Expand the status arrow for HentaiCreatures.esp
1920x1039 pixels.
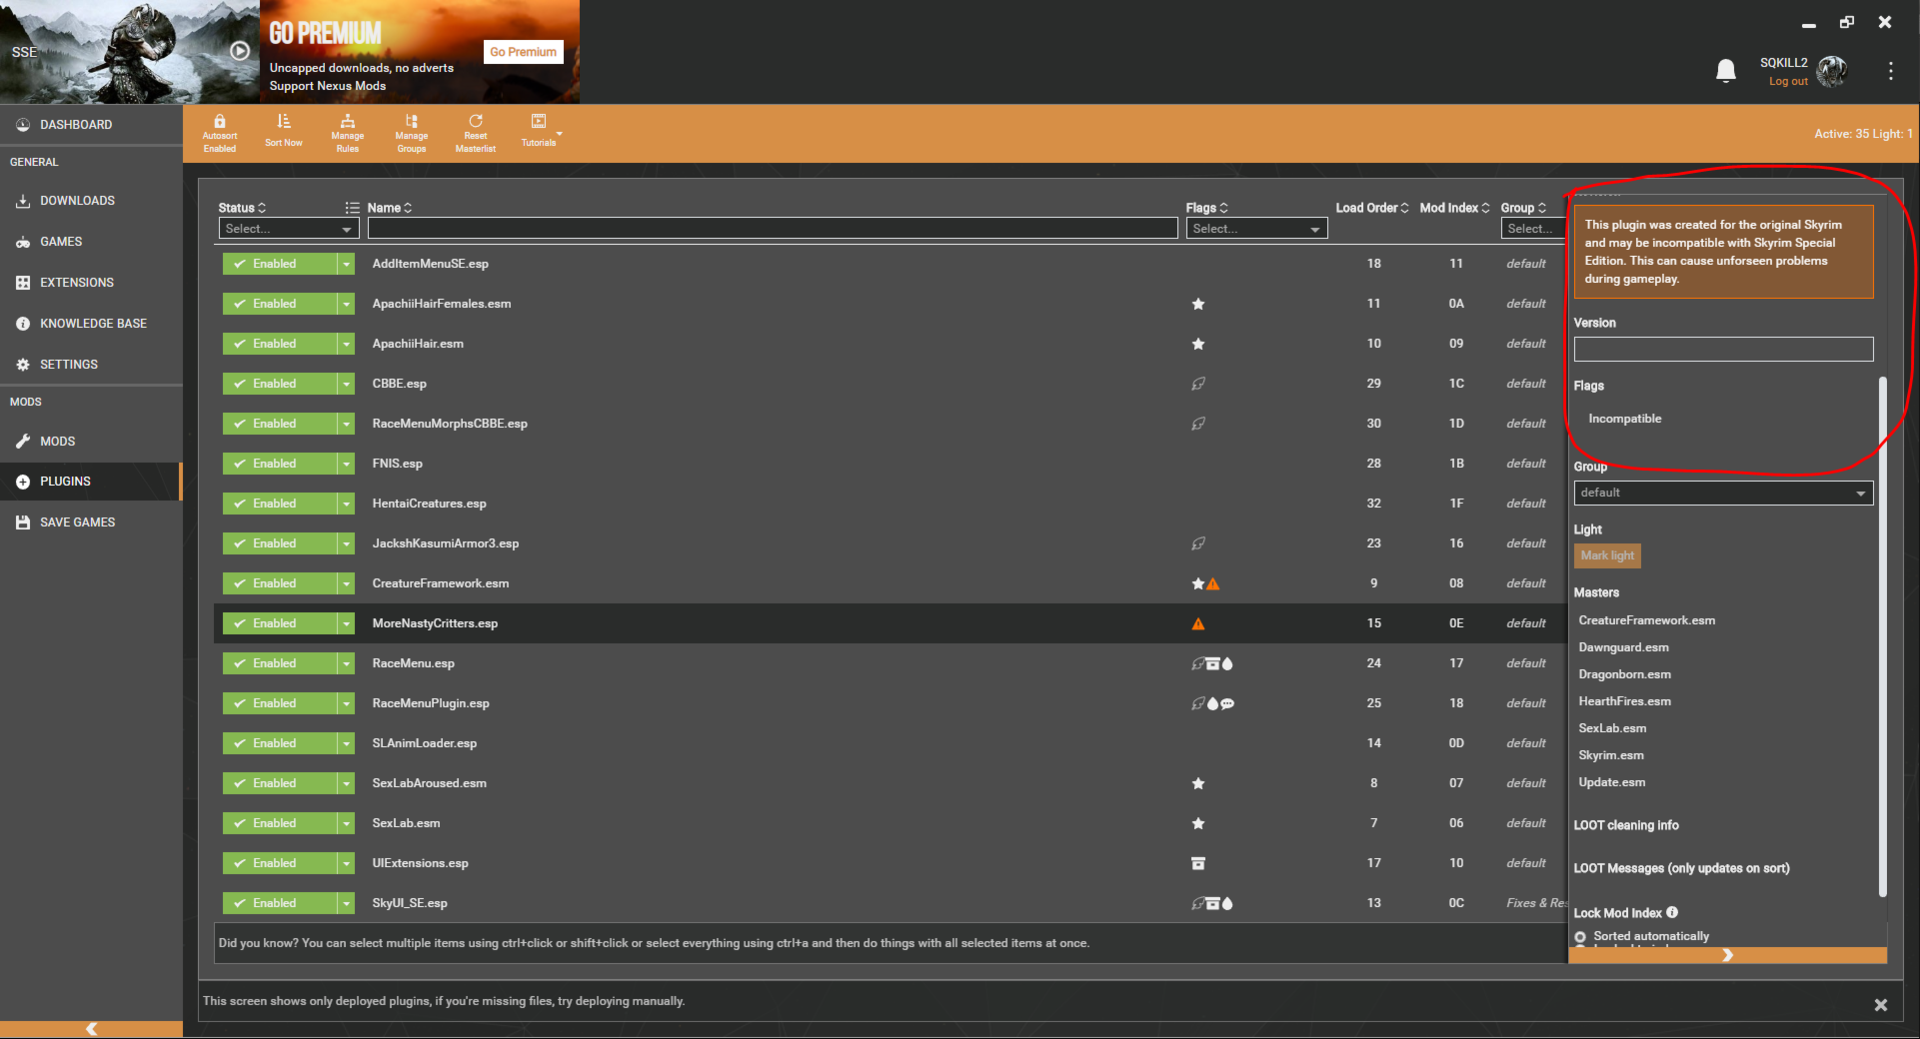tap(346, 504)
